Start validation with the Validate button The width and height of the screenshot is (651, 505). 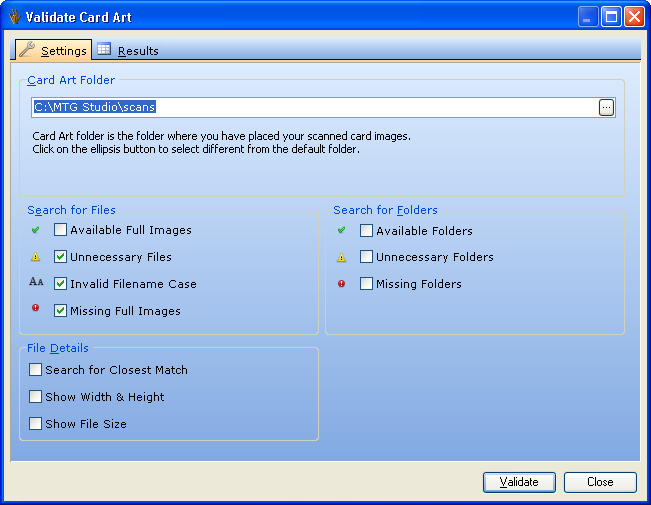(519, 482)
